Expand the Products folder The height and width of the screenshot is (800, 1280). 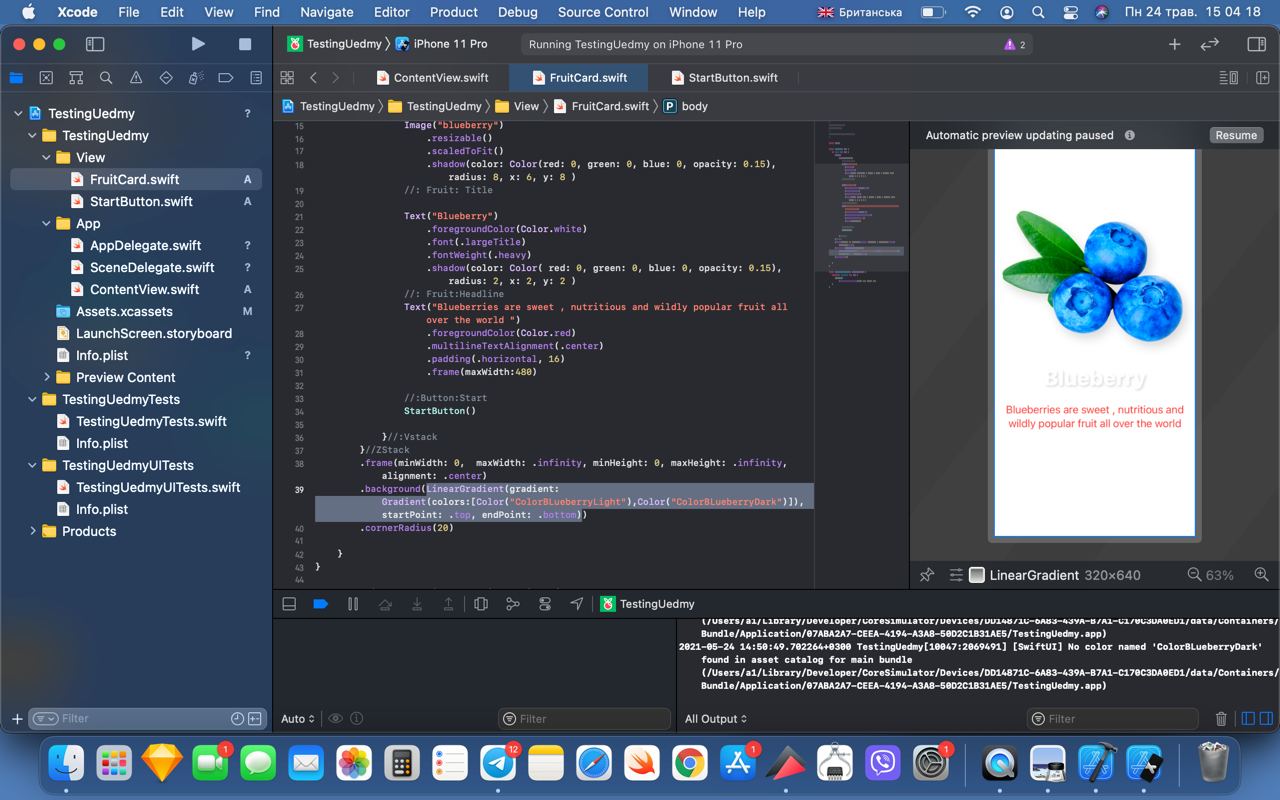[32, 531]
